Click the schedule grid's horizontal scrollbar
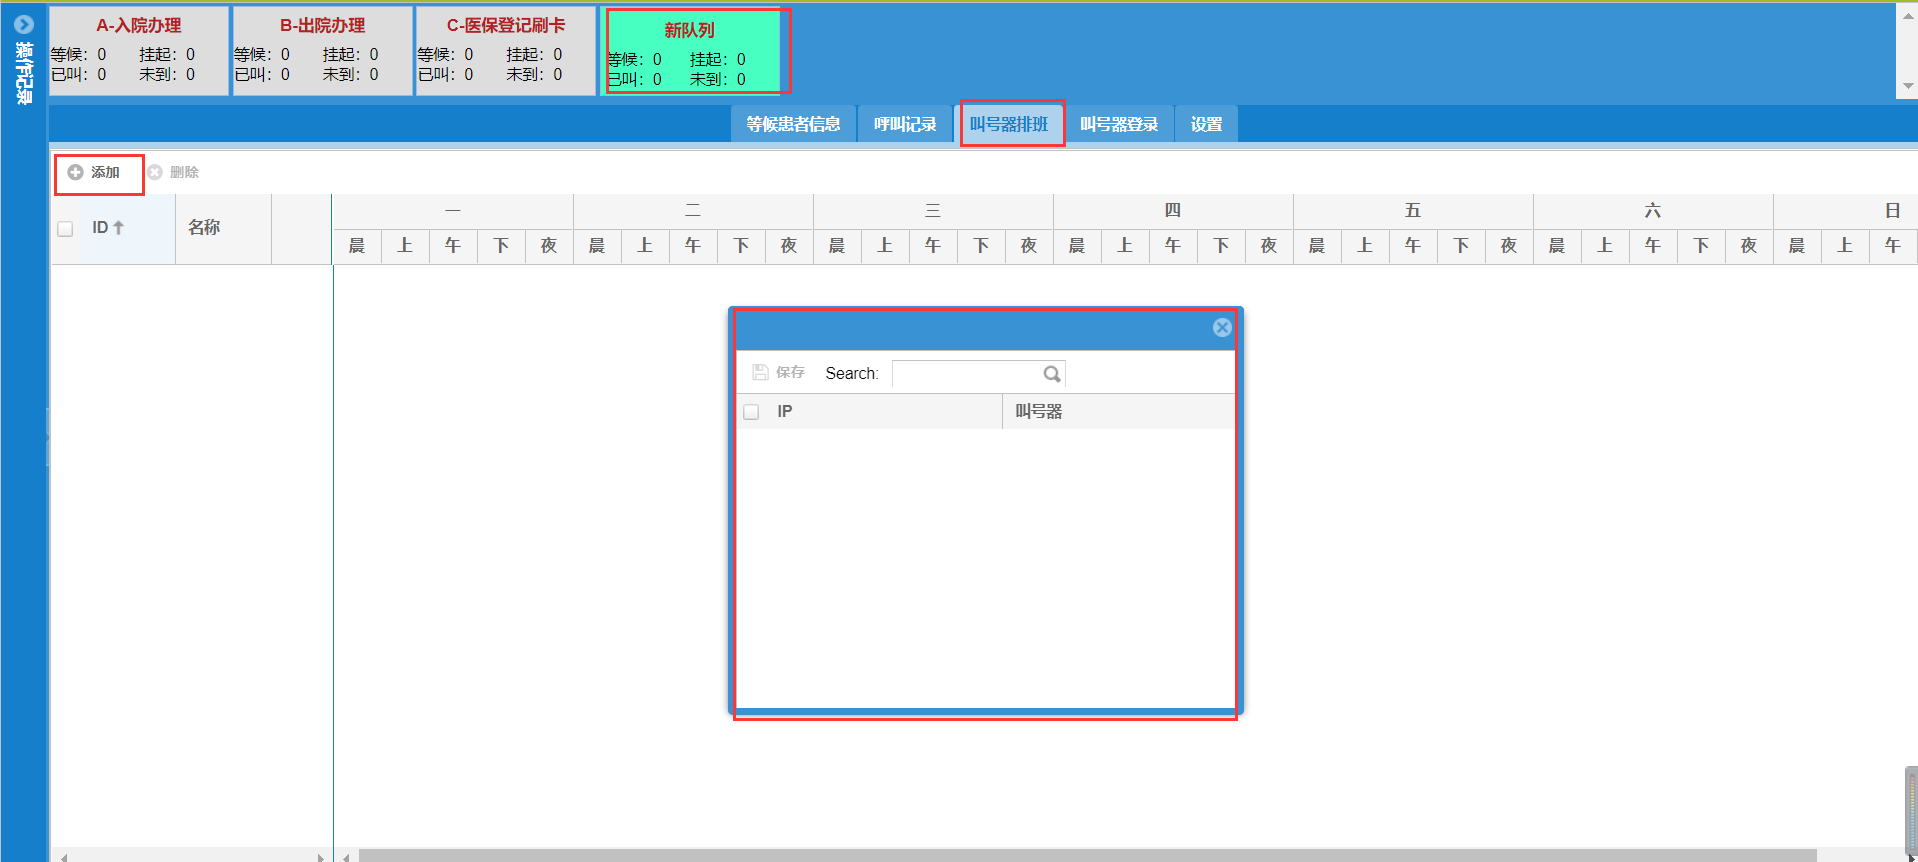1918x862 pixels. [x=1087, y=855]
